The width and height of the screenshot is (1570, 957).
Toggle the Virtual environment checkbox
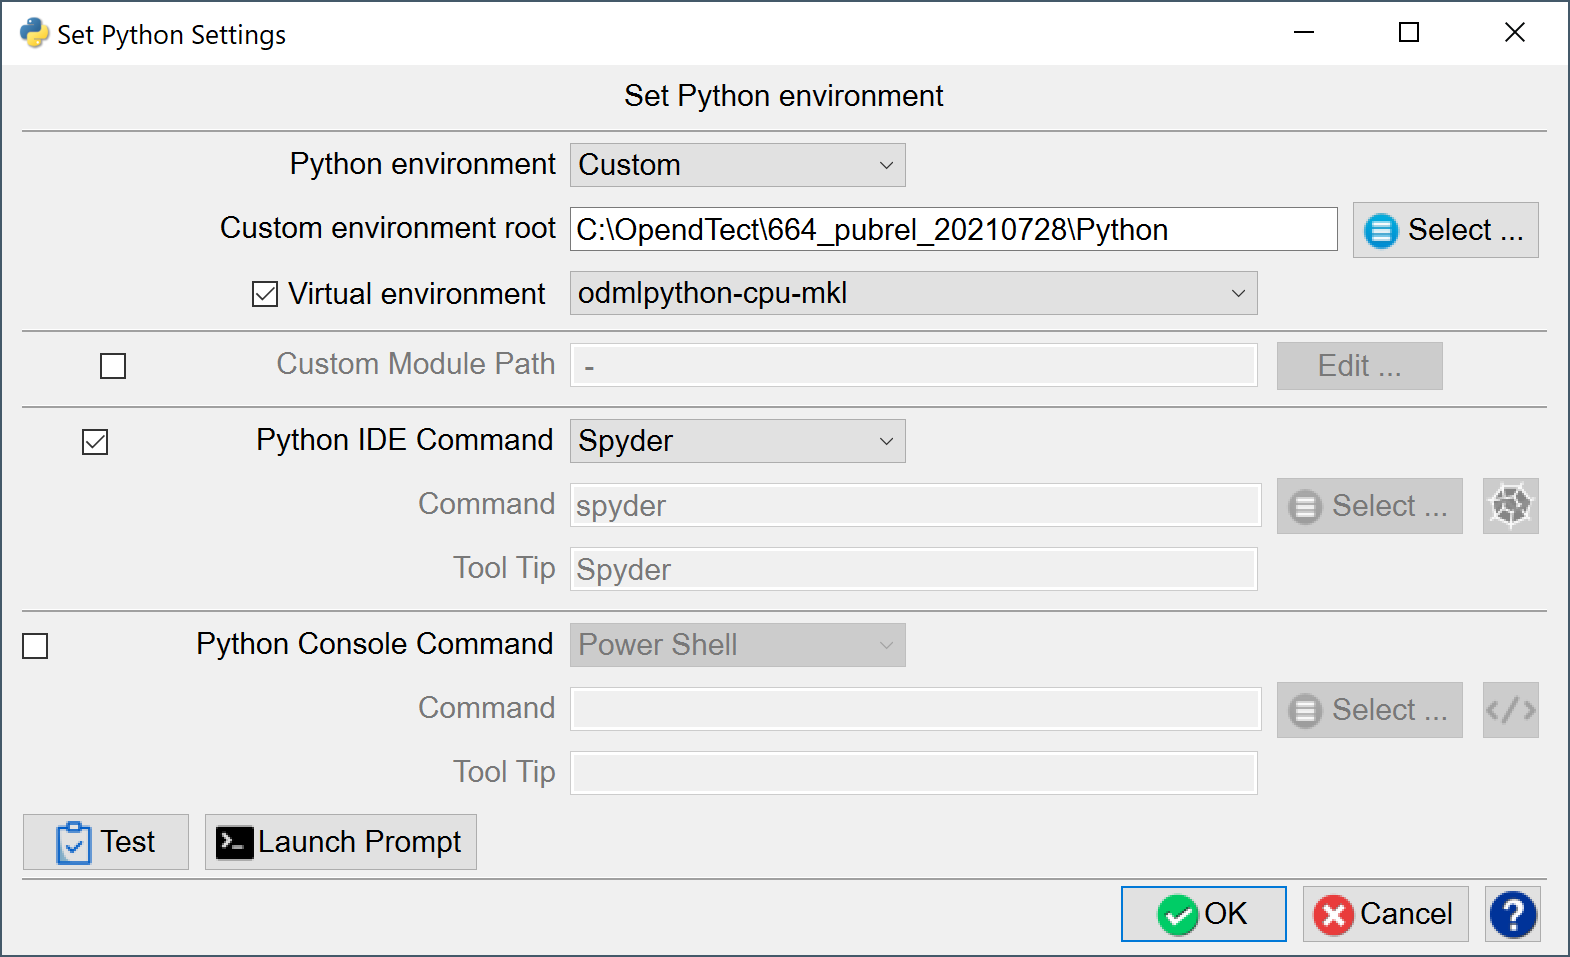click(265, 294)
